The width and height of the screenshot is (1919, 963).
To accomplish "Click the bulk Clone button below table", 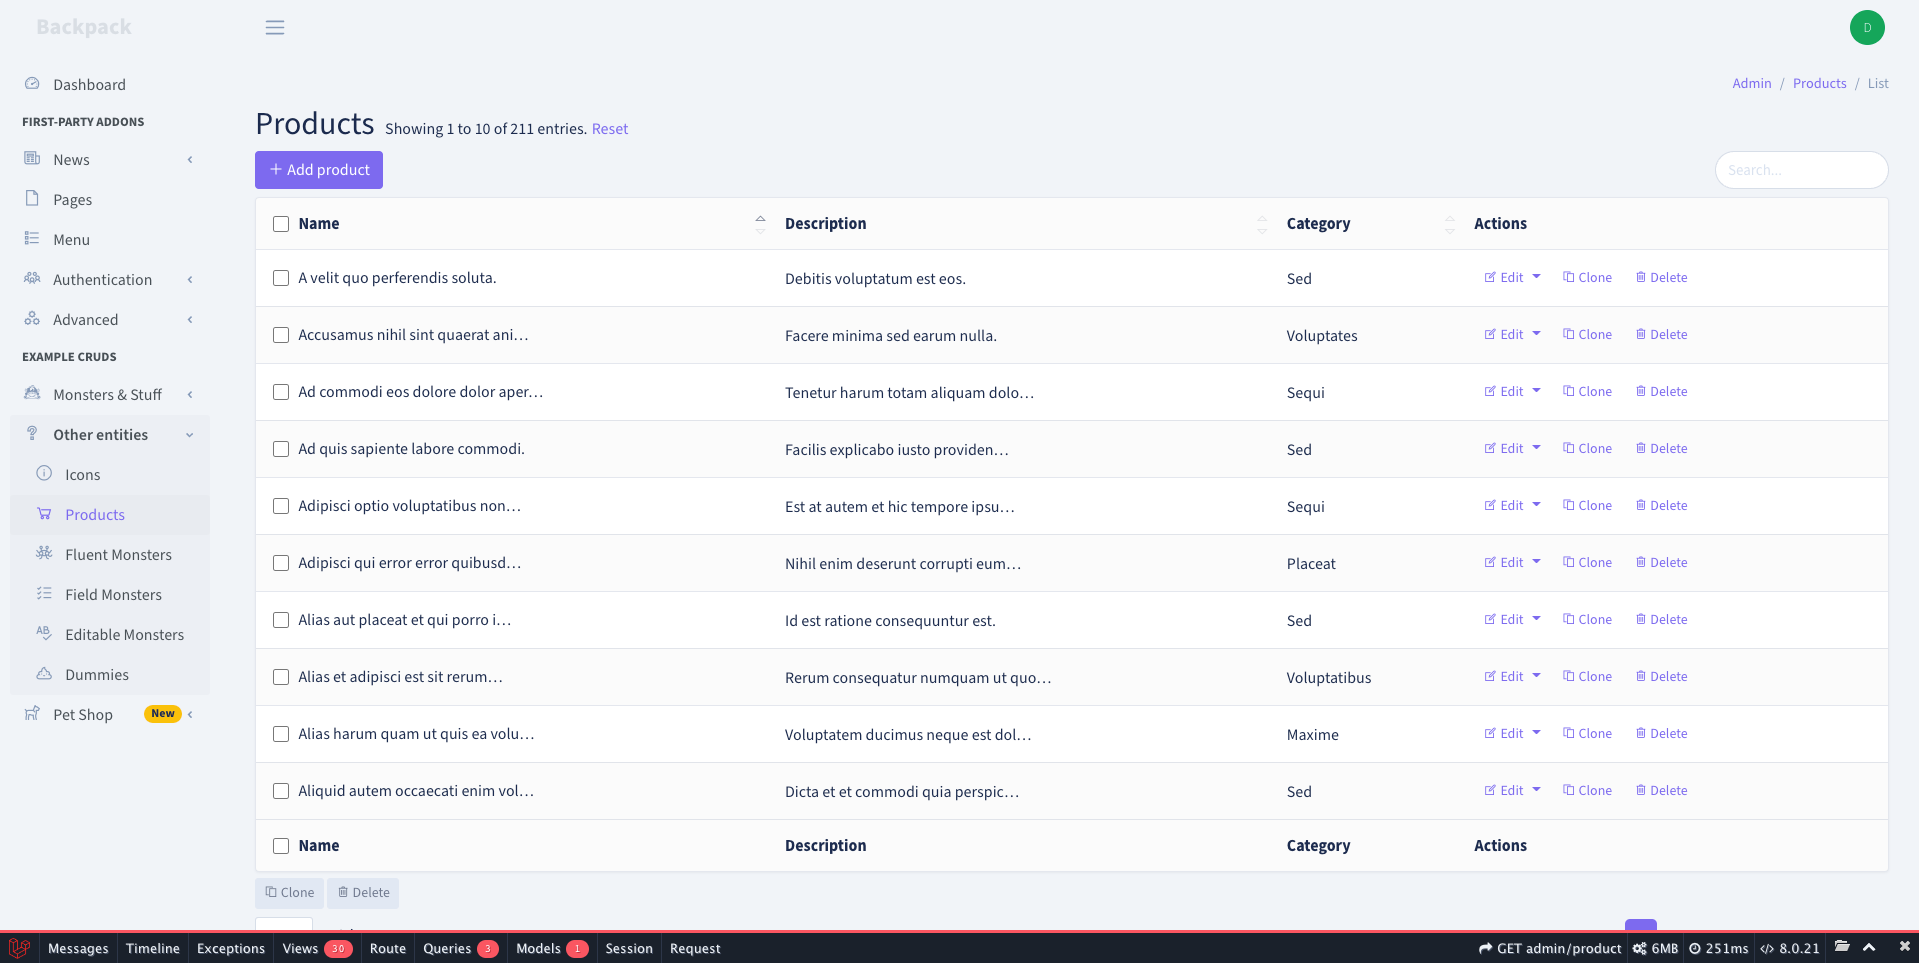I will tap(290, 893).
